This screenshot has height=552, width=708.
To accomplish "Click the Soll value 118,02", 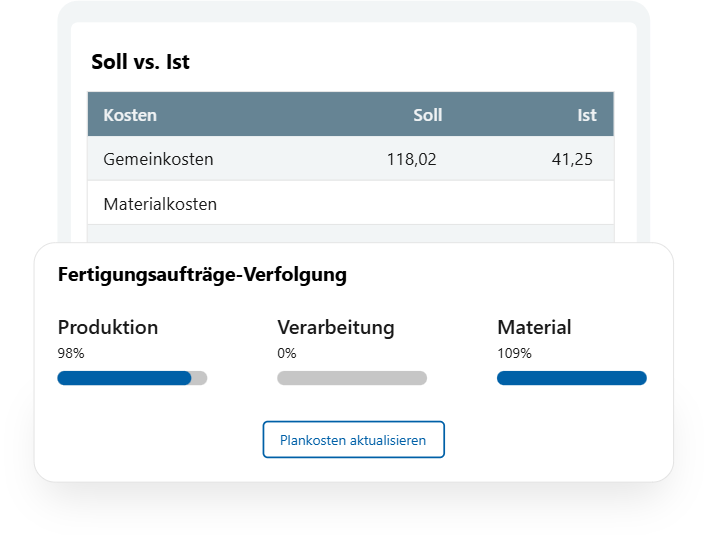I will click(411, 159).
